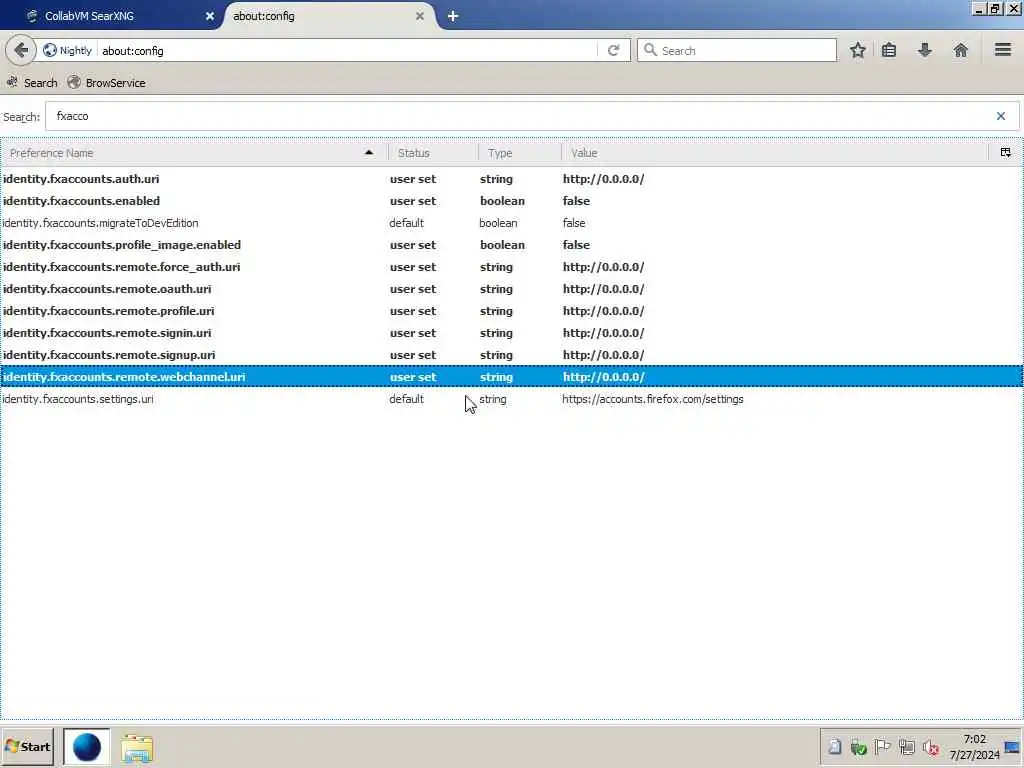Image resolution: width=1024 pixels, height=768 pixels.
Task: Go to the home page icon
Action: pyautogui.click(x=961, y=50)
